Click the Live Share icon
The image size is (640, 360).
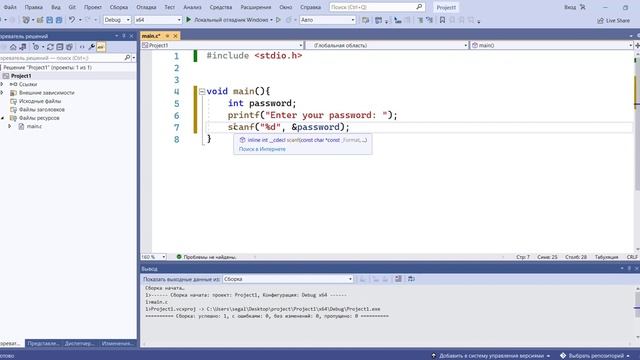click(x=600, y=20)
